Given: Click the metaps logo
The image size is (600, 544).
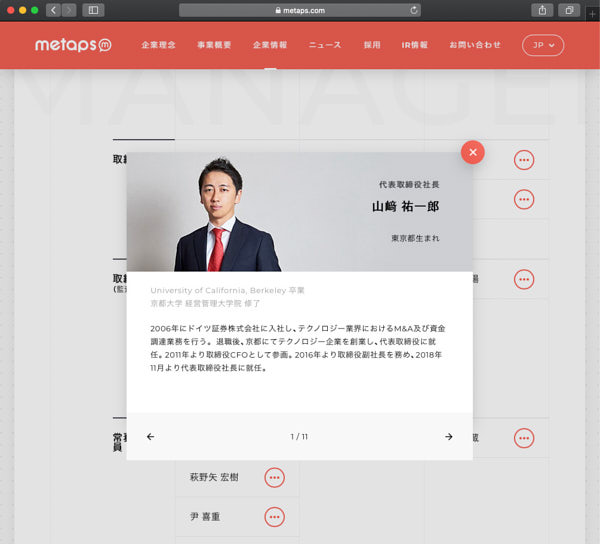Looking at the screenshot, I should [73, 45].
